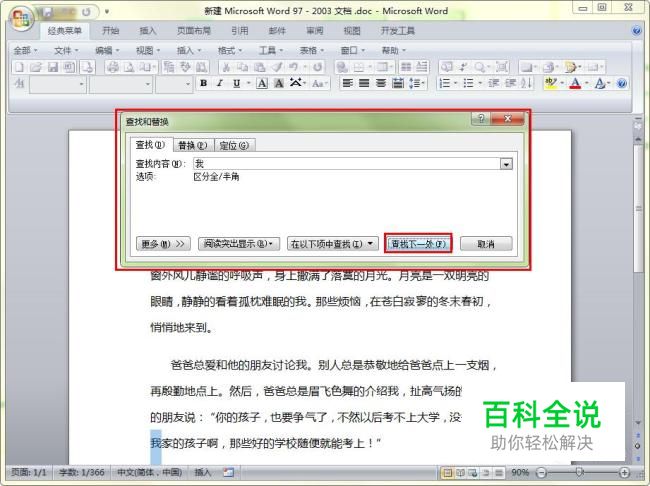
Task: Click the Cut scissors icon
Action: coord(226,67)
